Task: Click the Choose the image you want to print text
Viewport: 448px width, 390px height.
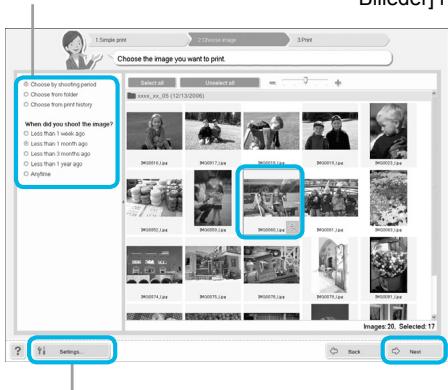Action: pyautogui.click(x=171, y=59)
